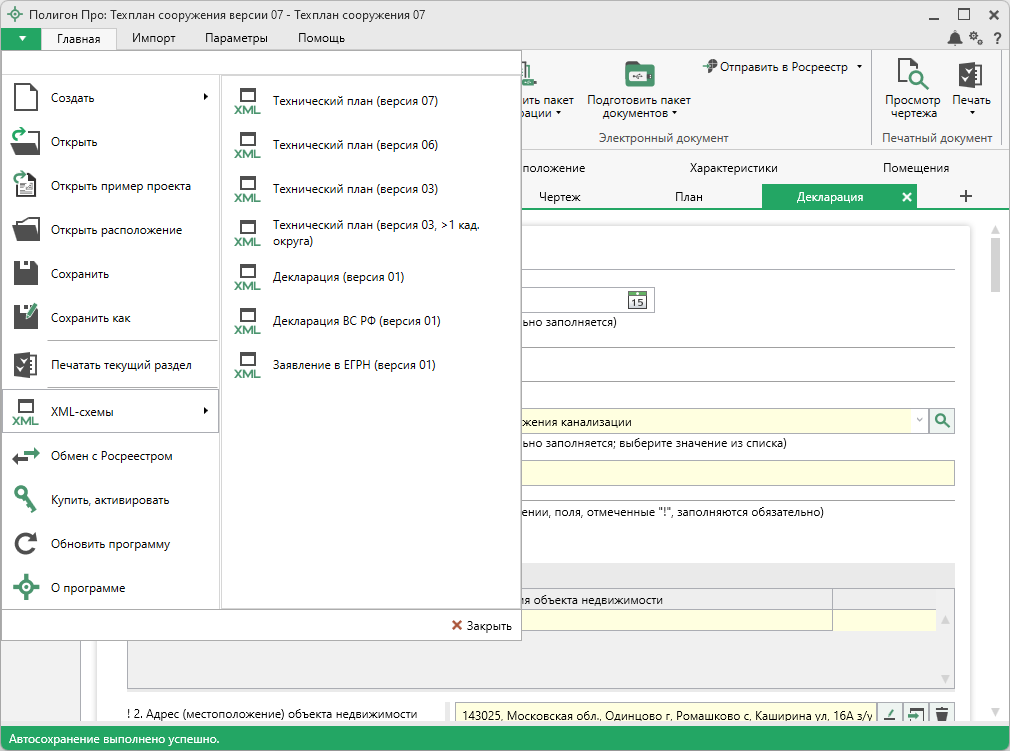Open the notifications bell icon

[955, 38]
